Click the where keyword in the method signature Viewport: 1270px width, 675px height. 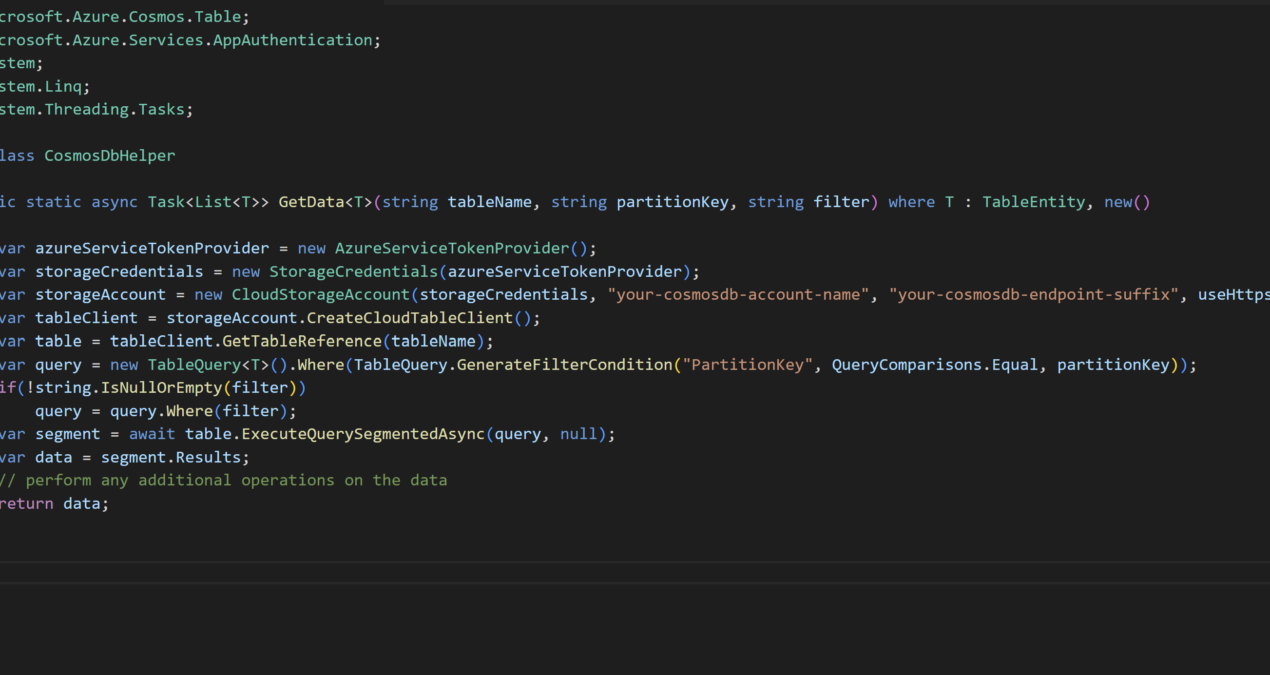coord(911,202)
